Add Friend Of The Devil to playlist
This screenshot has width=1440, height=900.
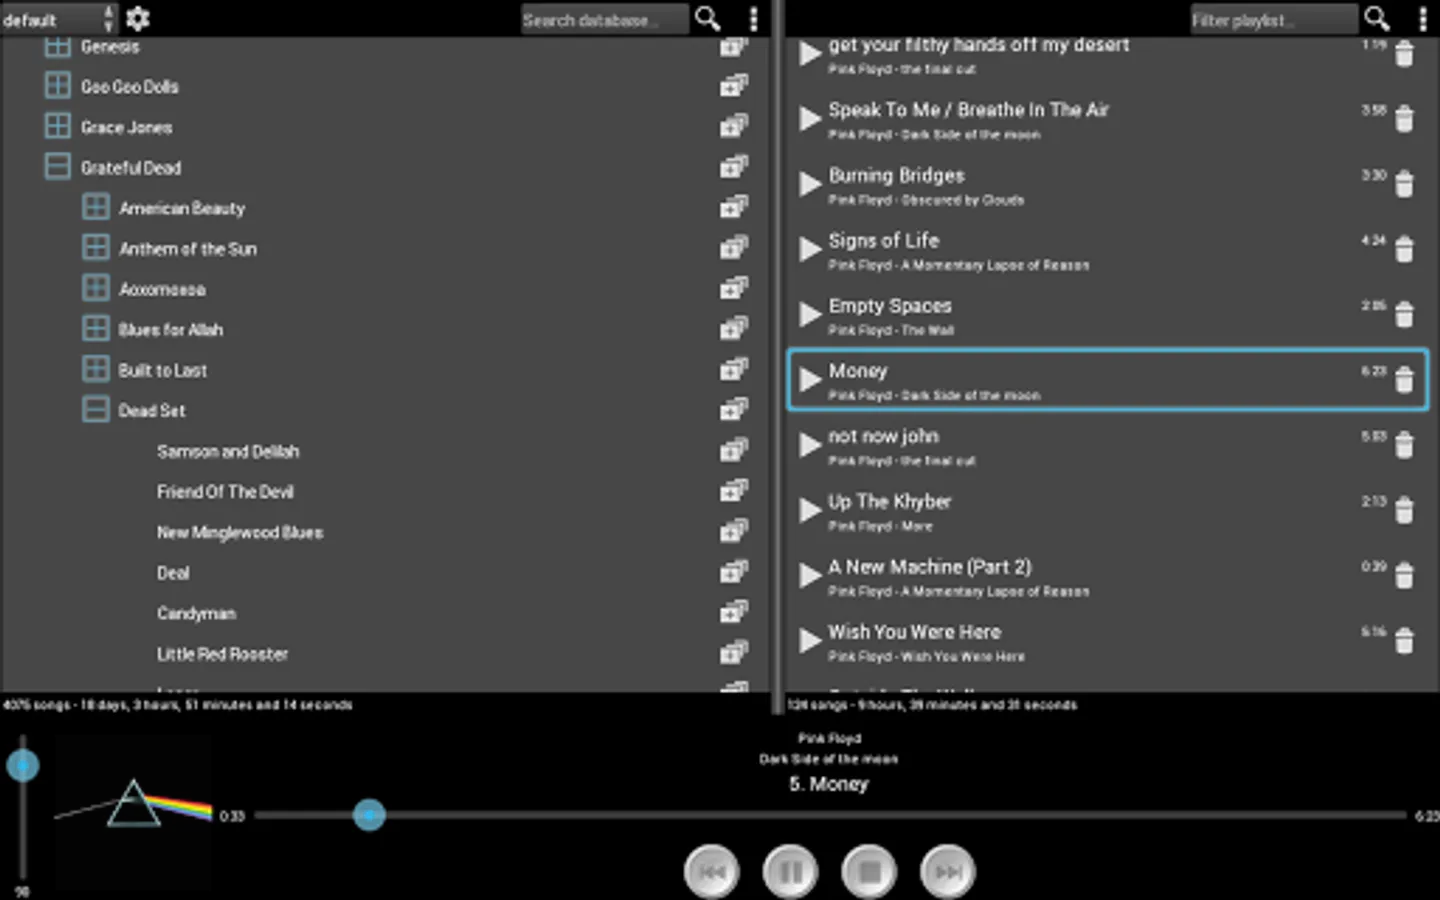(734, 491)
